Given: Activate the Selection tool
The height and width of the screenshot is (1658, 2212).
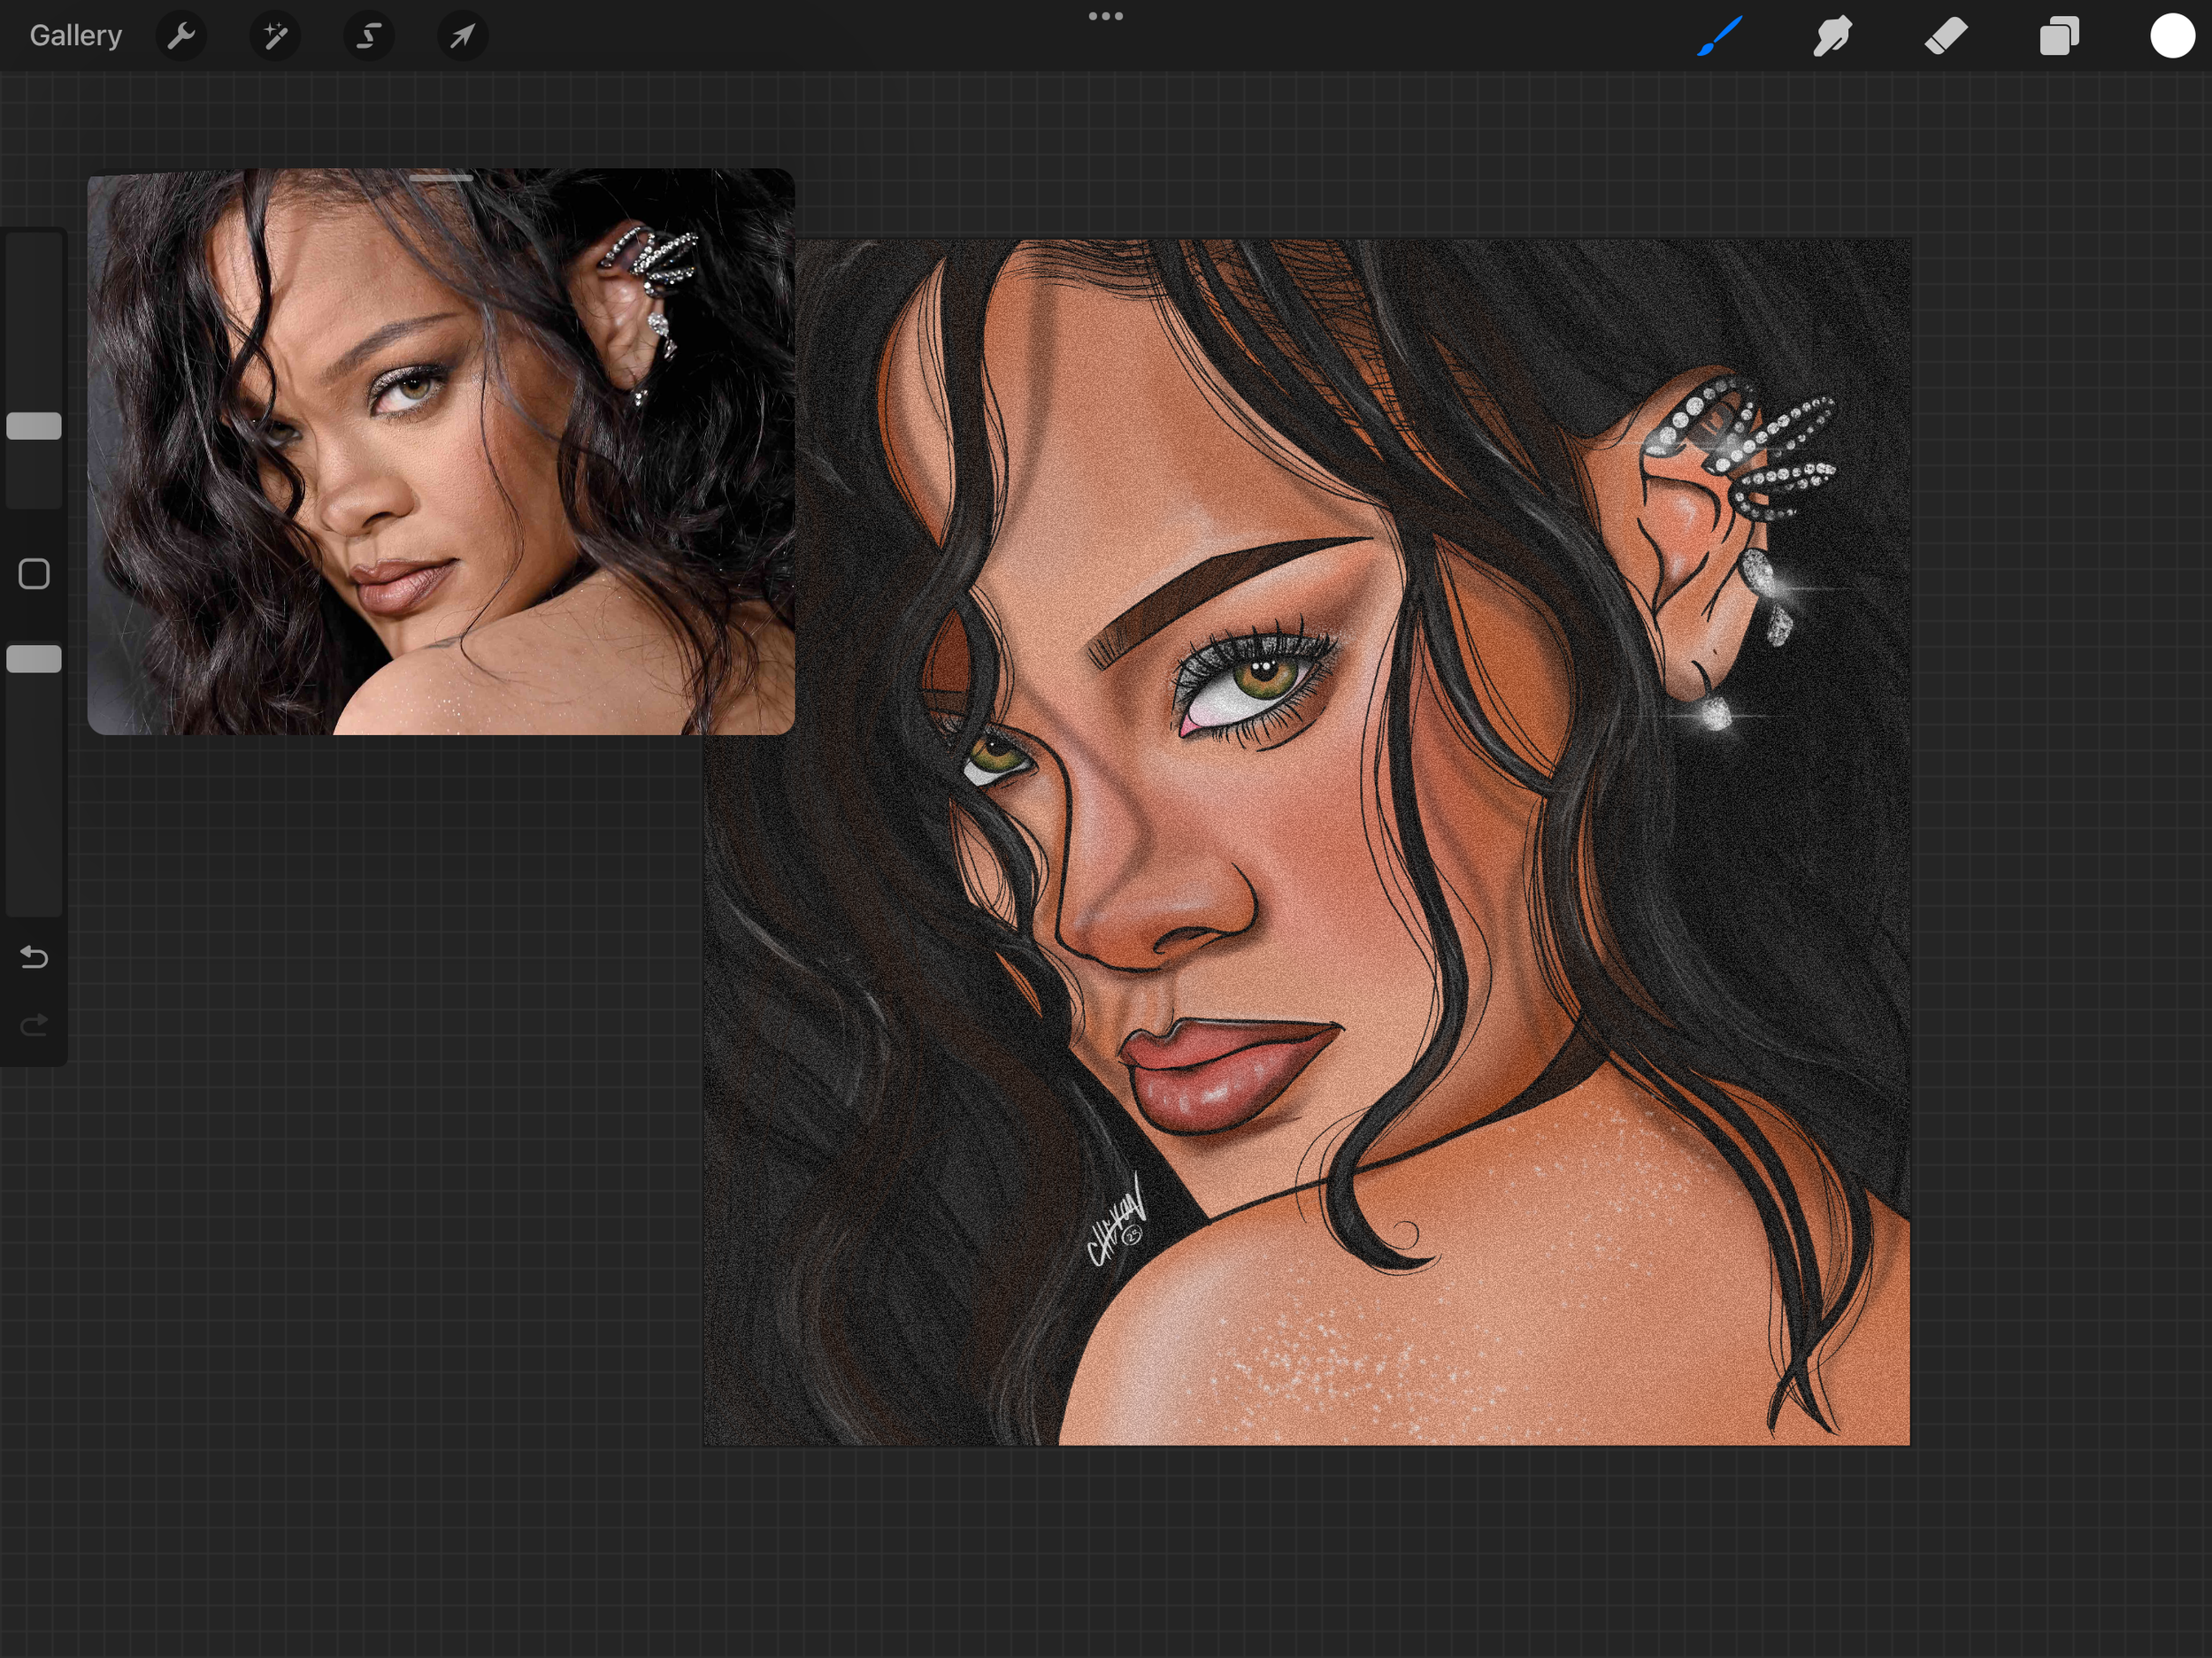Looking at the screenshot, I should [x=369, y=37].
